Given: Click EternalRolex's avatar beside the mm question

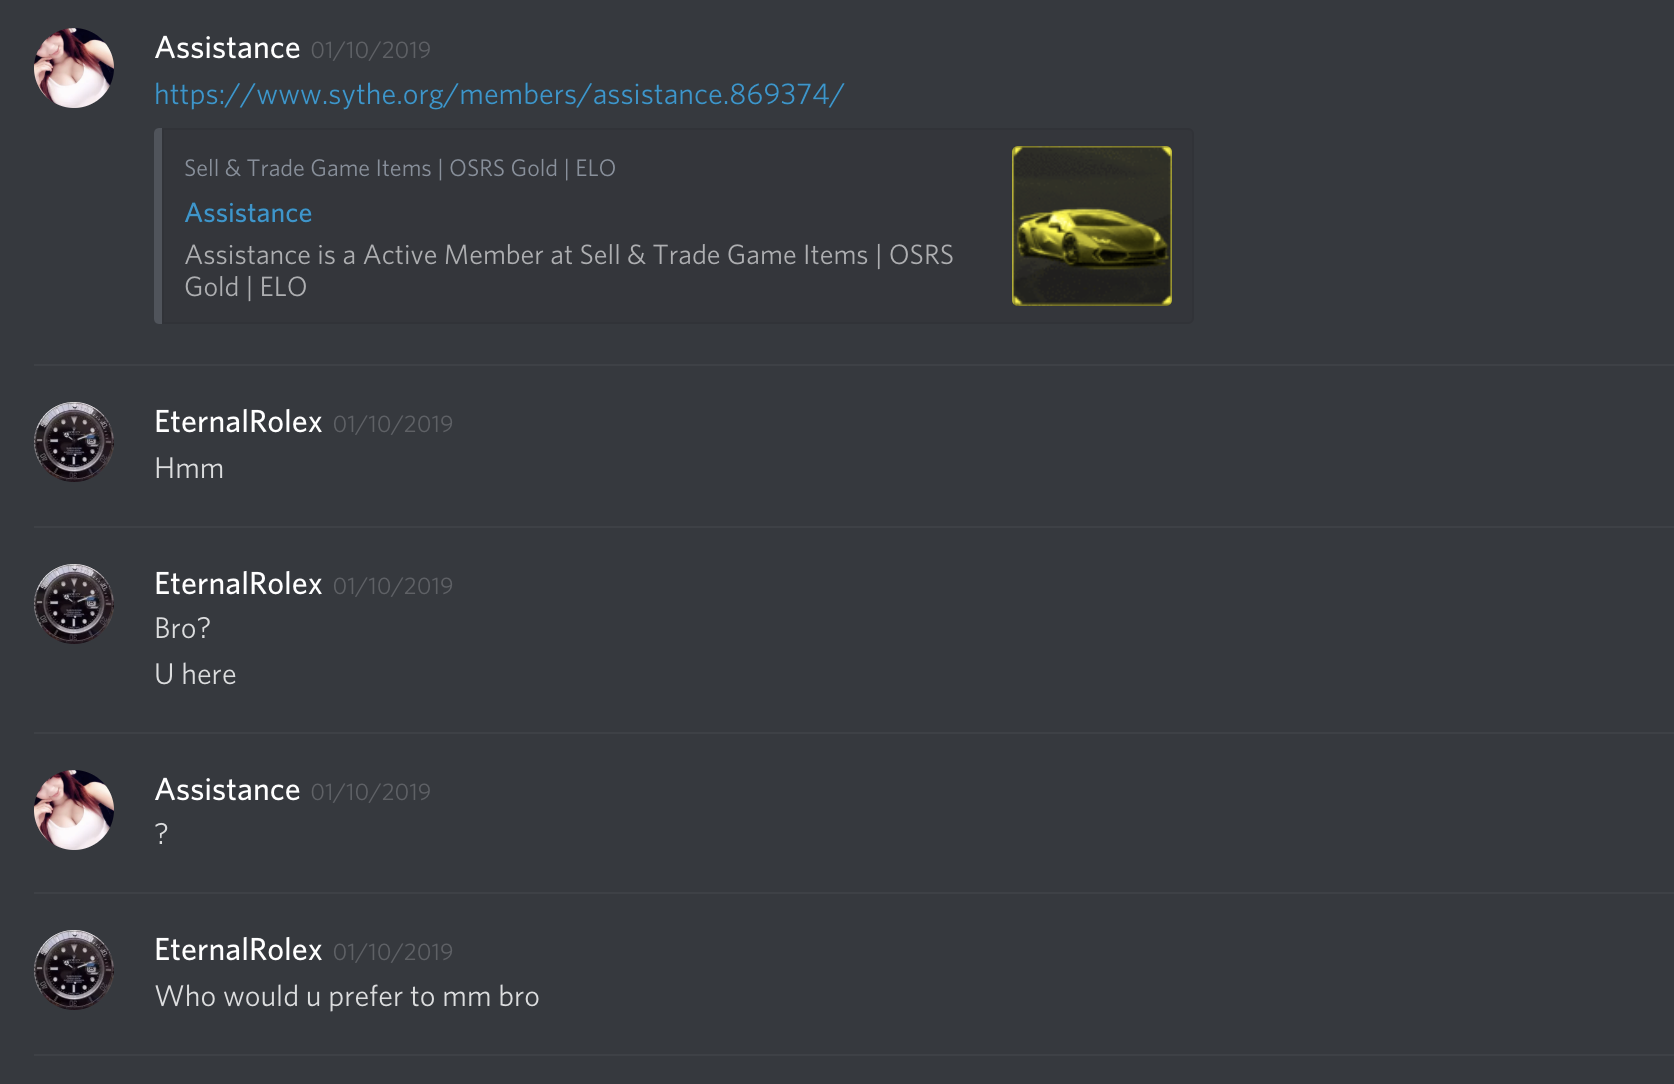Looking at the screenshot, I should pyautogui.click(x=74, y=970).
